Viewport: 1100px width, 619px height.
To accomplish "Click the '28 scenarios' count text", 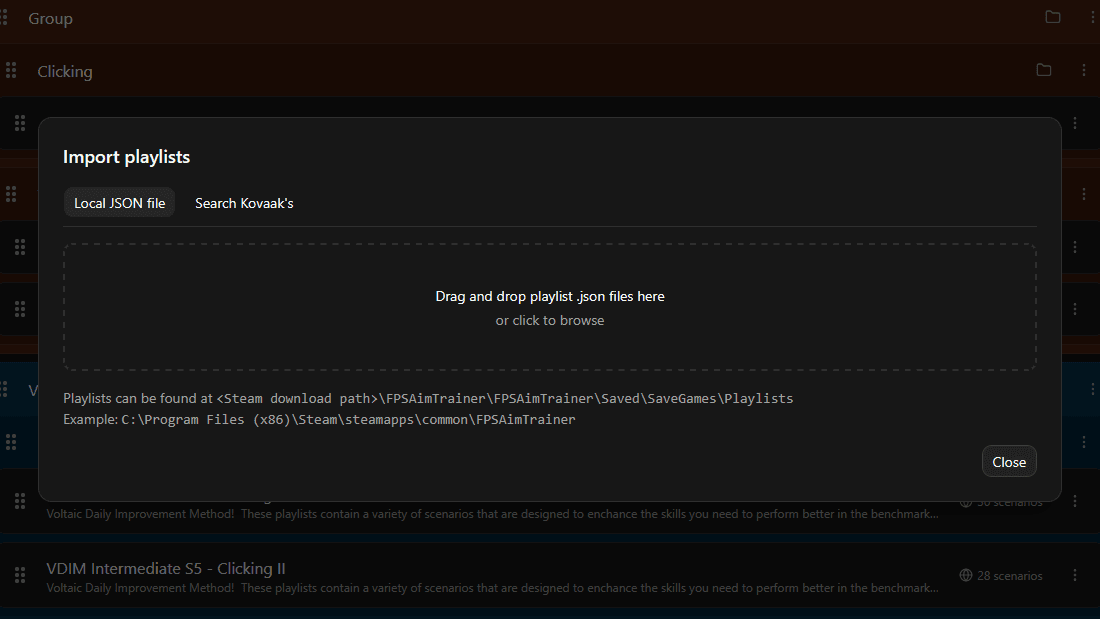I will coord(1010,575).
